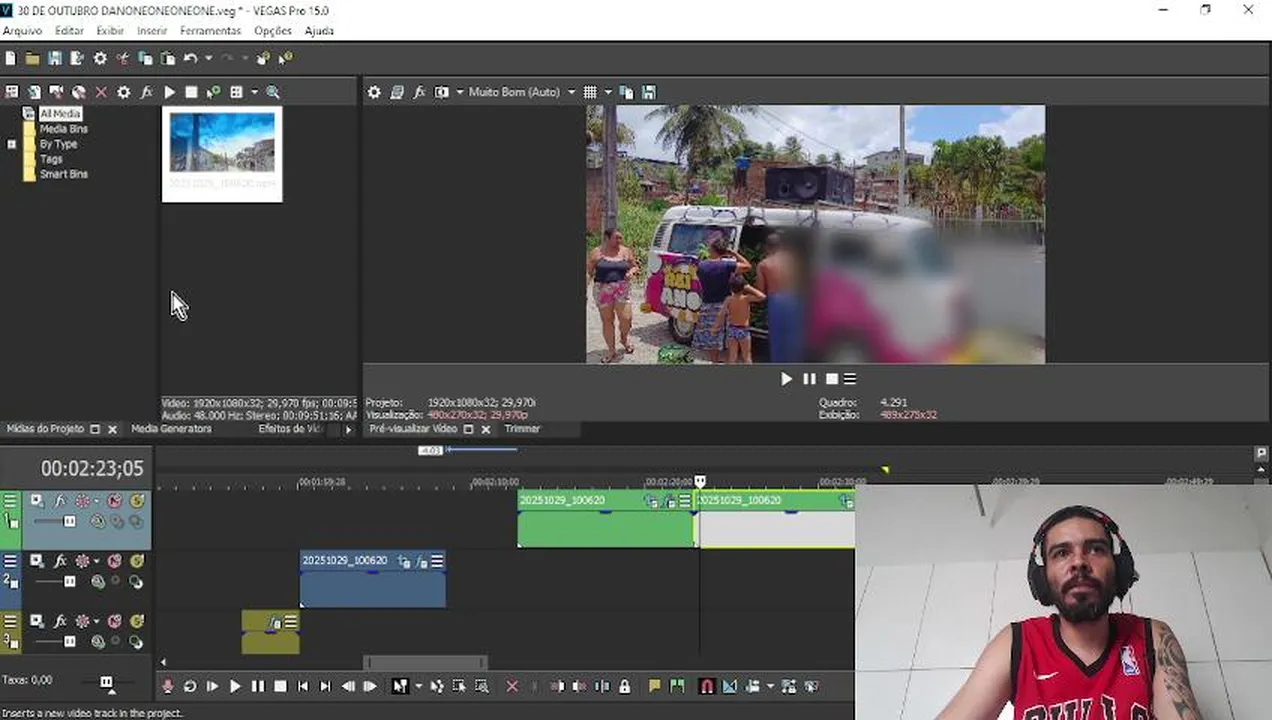Play video in preview window
Image resolution: width=1272 pixels, height=720 pixels.
pyautogui.click(x=786, y=379)
